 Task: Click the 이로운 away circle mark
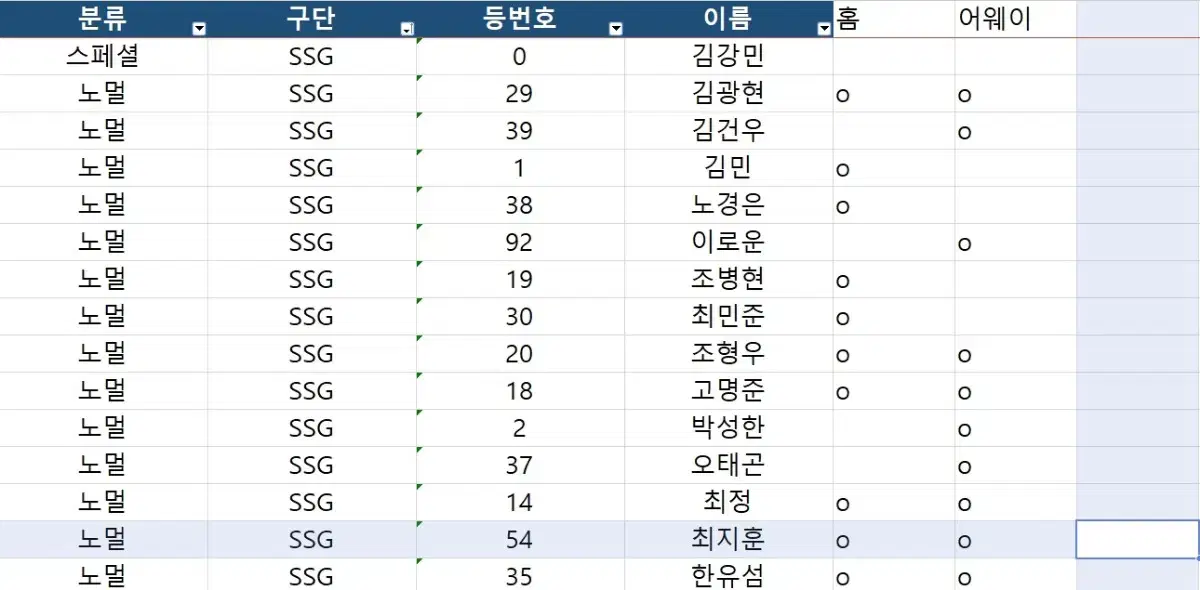tap(965, 245)
